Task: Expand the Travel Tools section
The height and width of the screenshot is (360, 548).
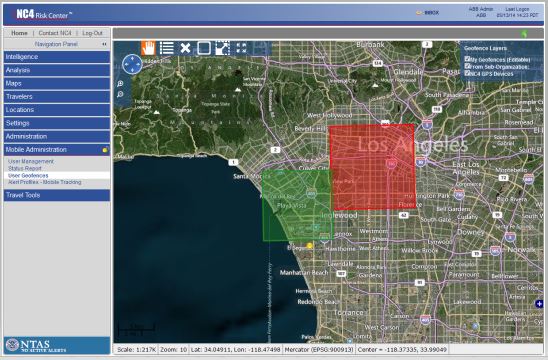Action: (57, 195)
